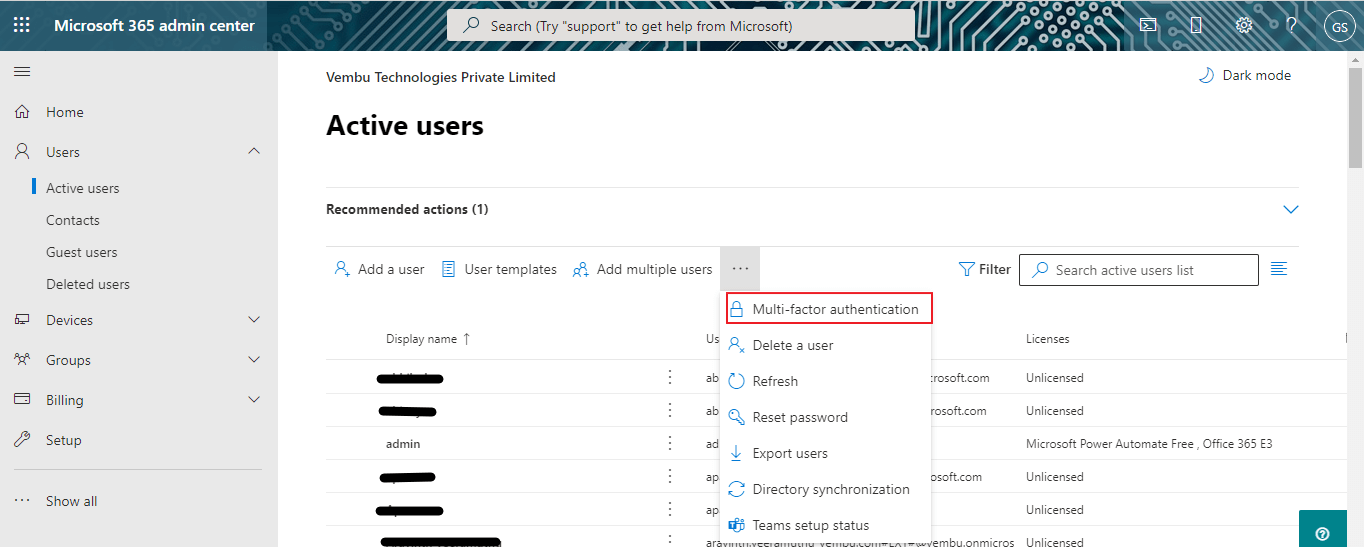Click the Groups people icon
Image resolution: width=1364 pixels, height=547 pixels.
click(22, 360)
